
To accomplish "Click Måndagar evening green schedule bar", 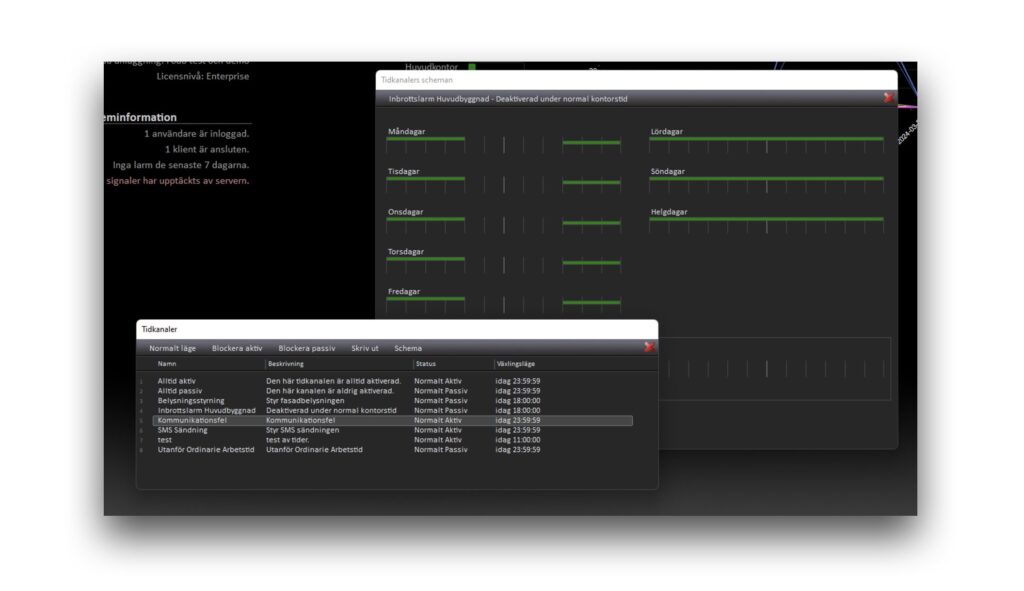I will (591, 142).
